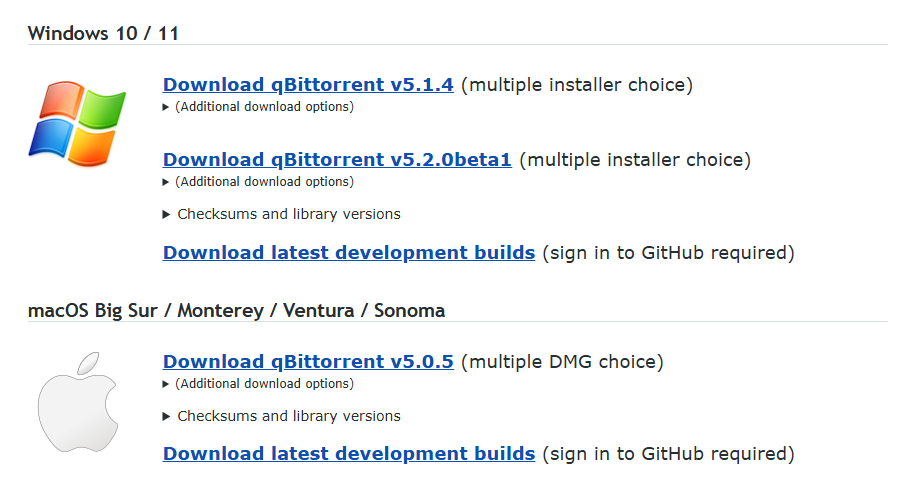Click sign in to GitHub required in Windows section
Viewport: 920px width, 484px height.
668,253
